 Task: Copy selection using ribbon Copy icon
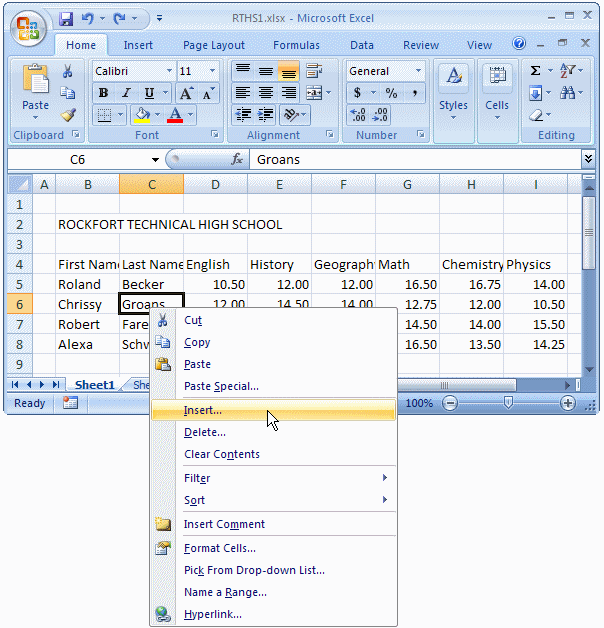[x=68, y=93]
